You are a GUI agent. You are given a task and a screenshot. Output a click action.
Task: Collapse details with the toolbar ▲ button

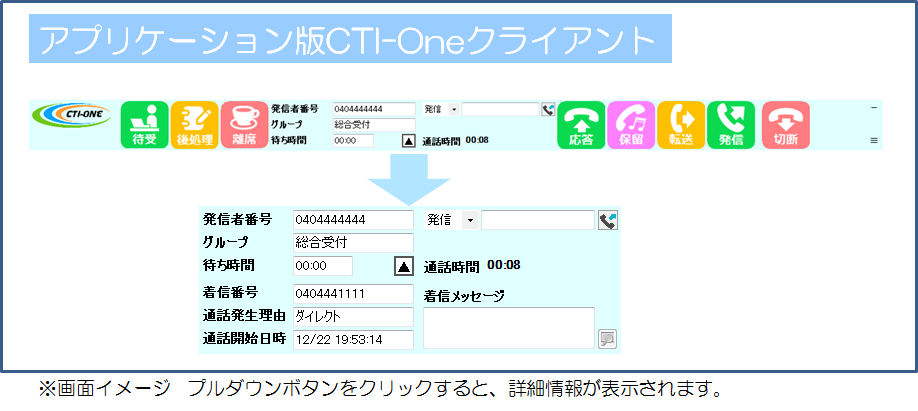click(x=409, y=141)
